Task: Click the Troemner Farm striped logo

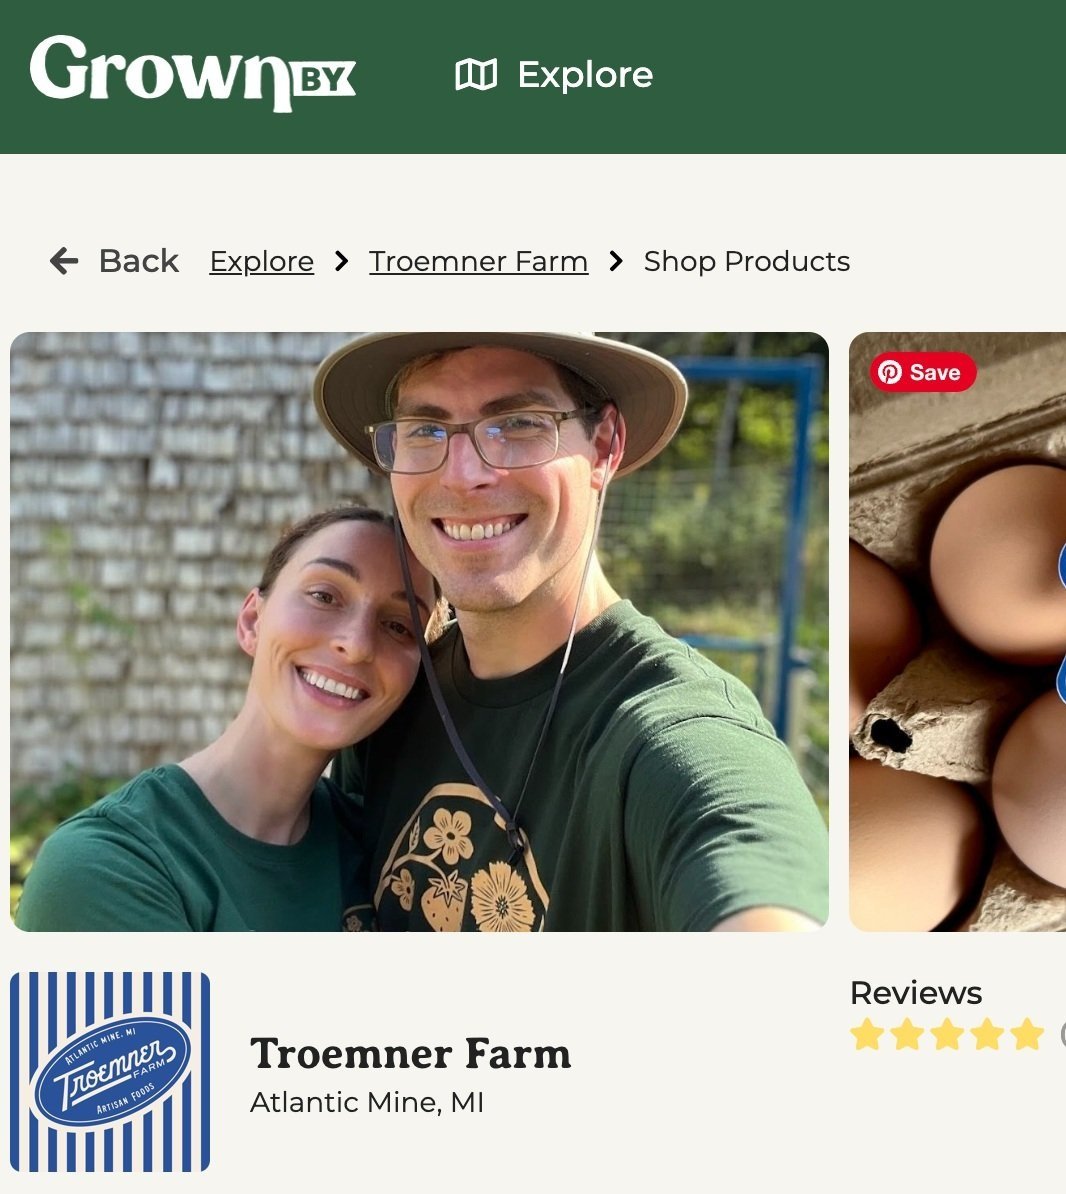Action: pos(110,1071)
